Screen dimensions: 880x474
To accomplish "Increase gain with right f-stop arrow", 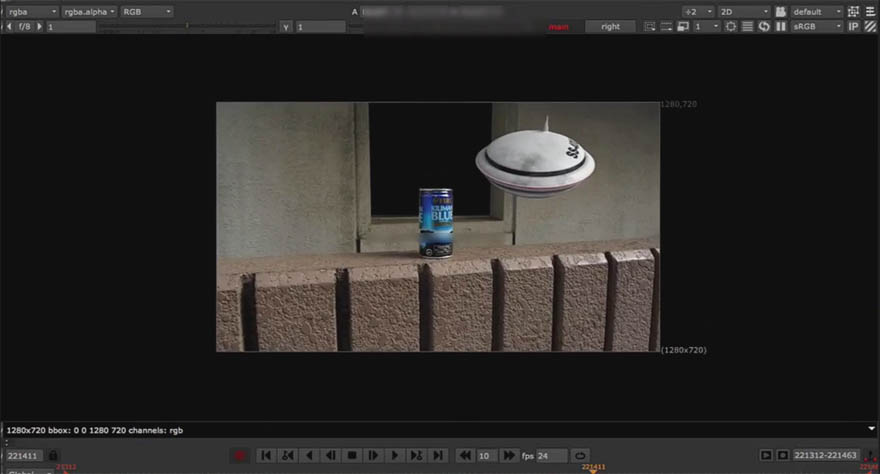I will click(39, 26).
